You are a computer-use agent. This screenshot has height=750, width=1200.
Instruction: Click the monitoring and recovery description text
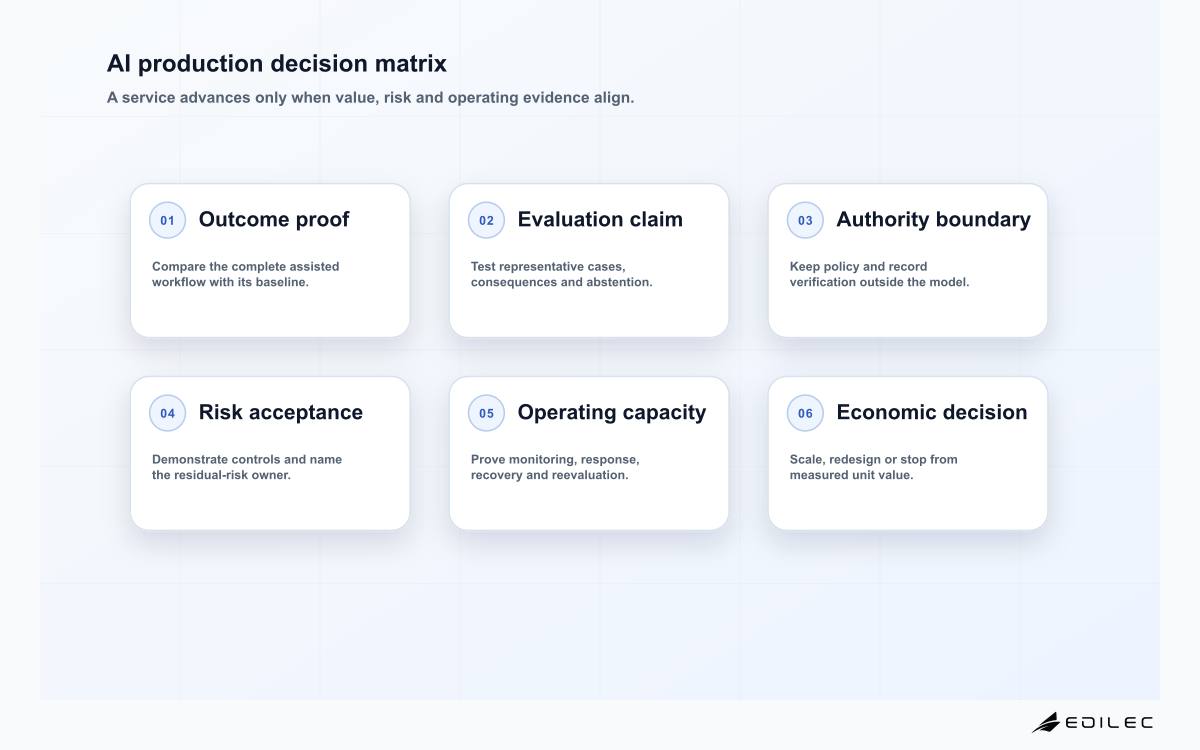[555, 467]
